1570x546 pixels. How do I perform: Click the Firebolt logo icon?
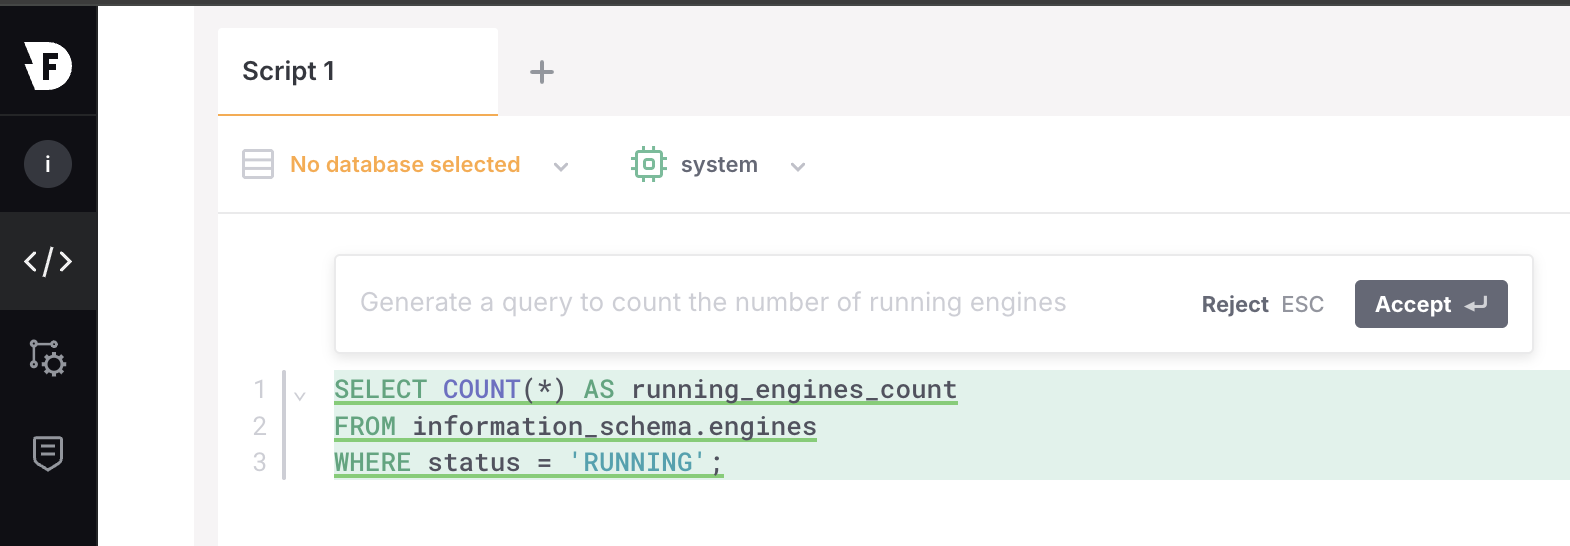pos(48,66)
